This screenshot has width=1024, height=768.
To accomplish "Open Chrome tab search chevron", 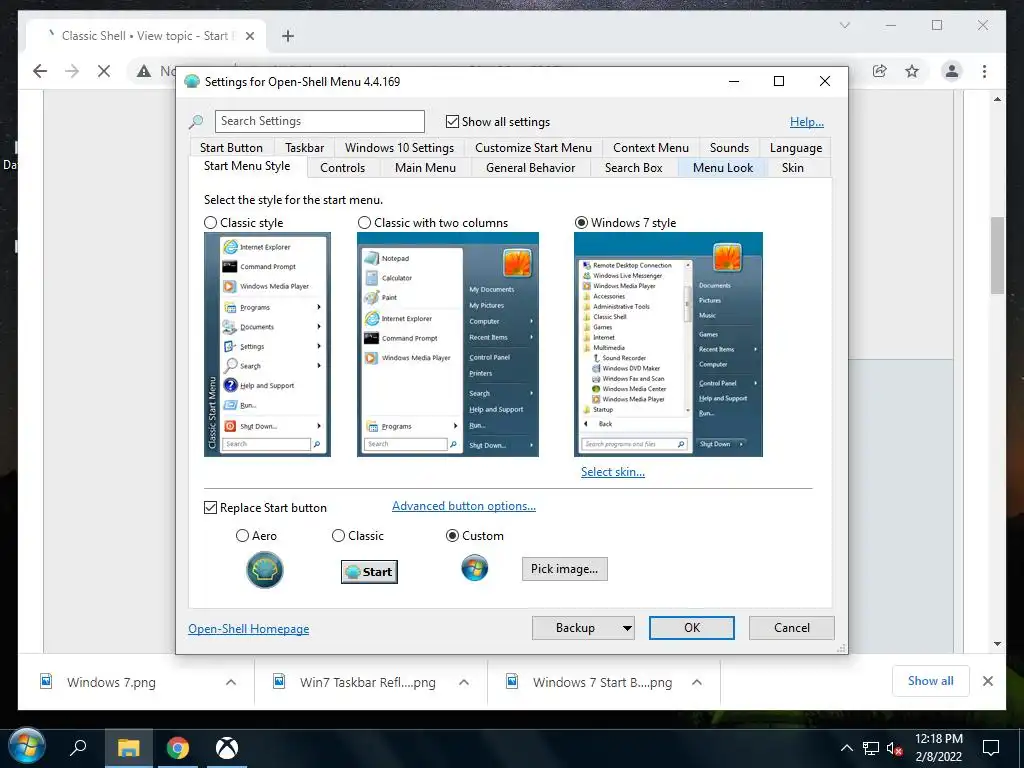I will 844,25.
